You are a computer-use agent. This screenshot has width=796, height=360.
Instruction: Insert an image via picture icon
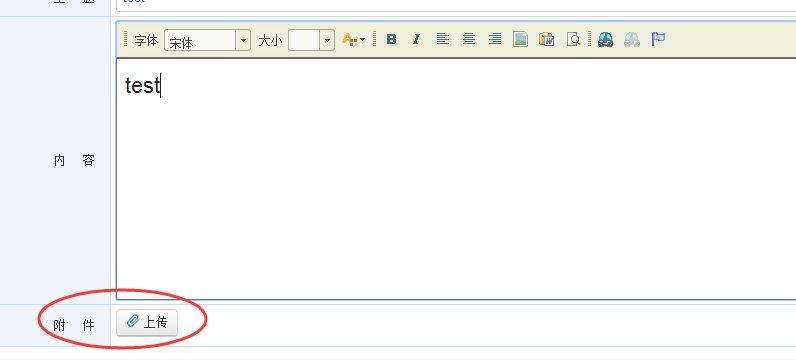click(x=520, y=39)
